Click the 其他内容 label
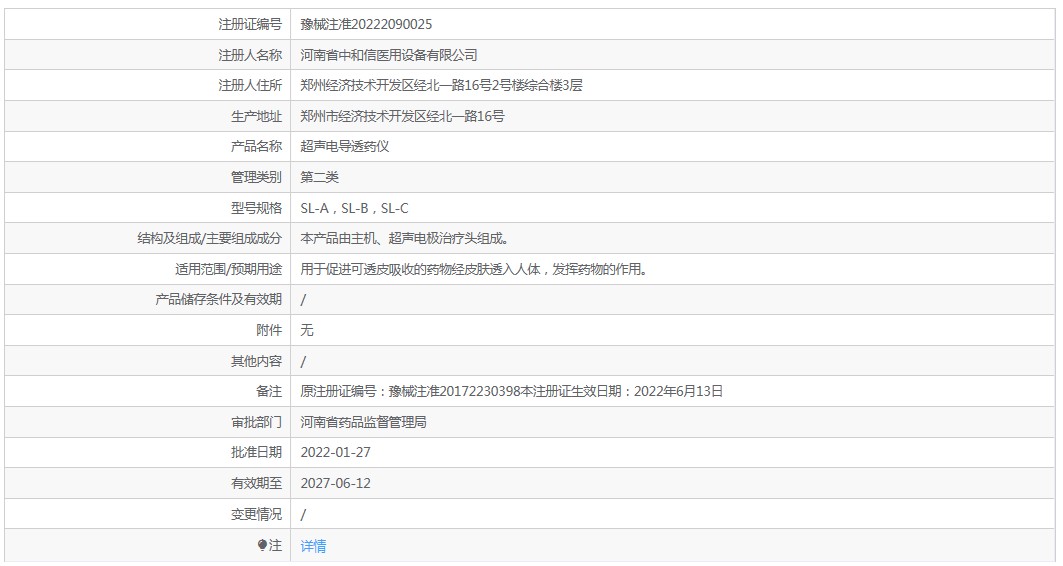Image resolution: width=1063 pixels, height=566 pixels. point(256,361)
